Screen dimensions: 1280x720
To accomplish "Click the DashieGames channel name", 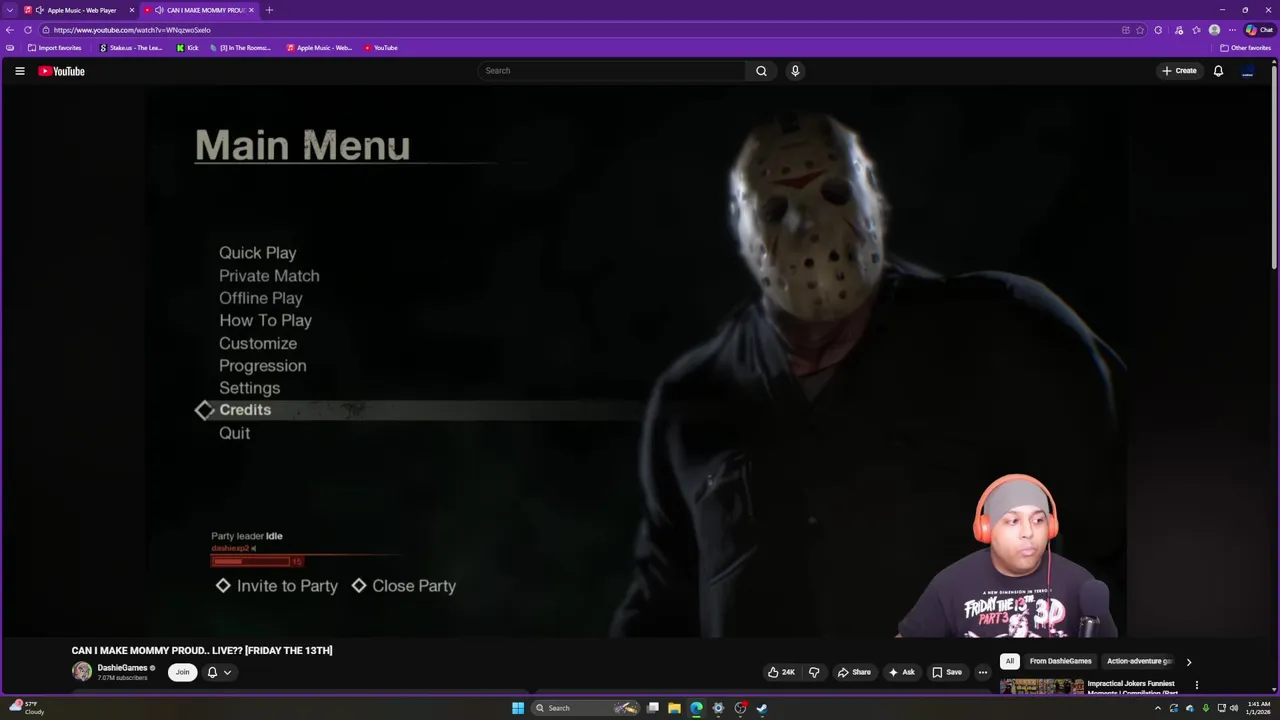I will [x=122, y=668].
